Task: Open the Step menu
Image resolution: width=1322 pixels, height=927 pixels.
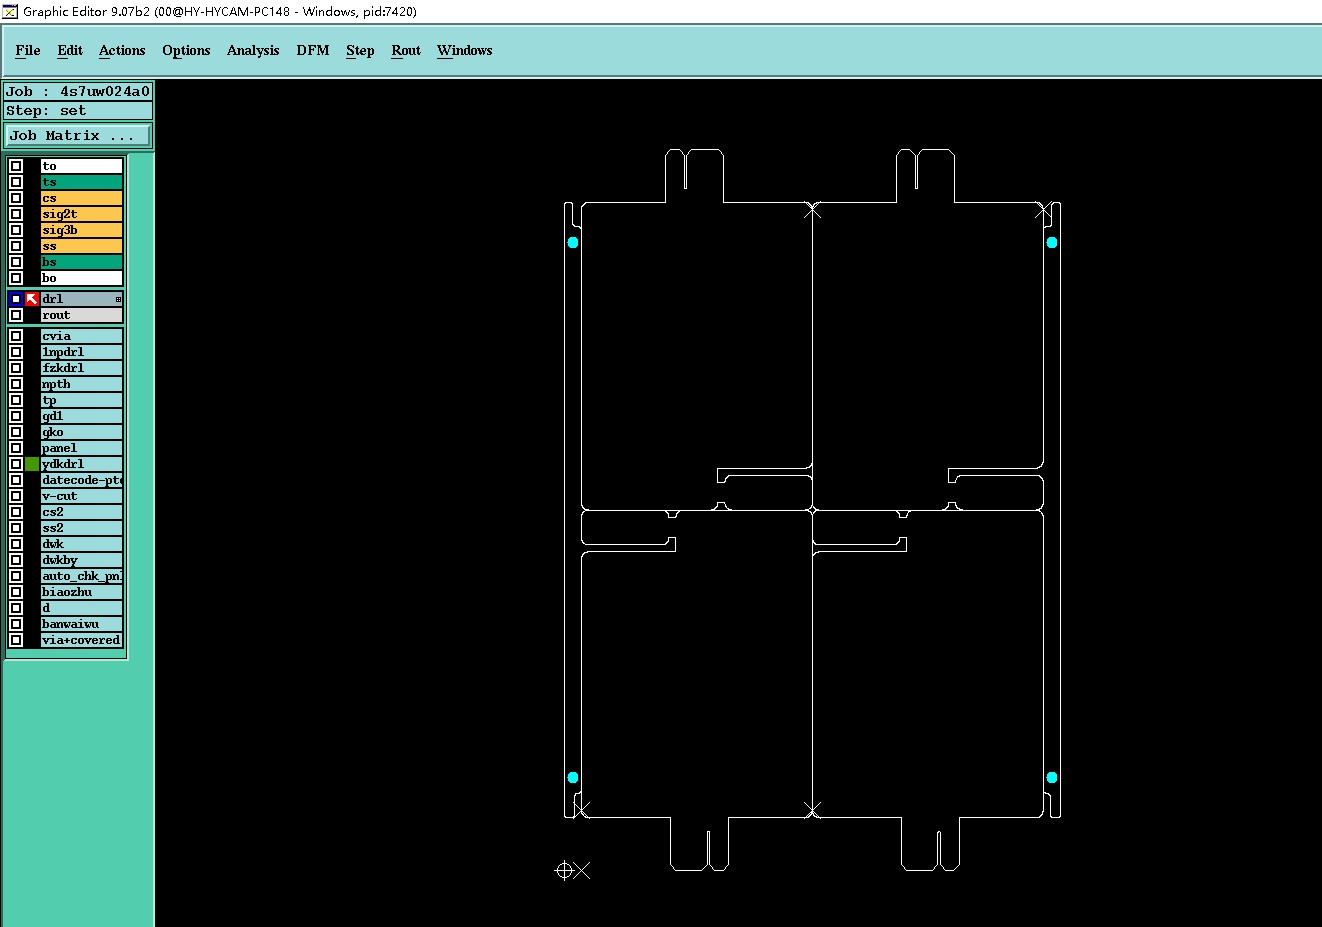Action: click(360, 50)
